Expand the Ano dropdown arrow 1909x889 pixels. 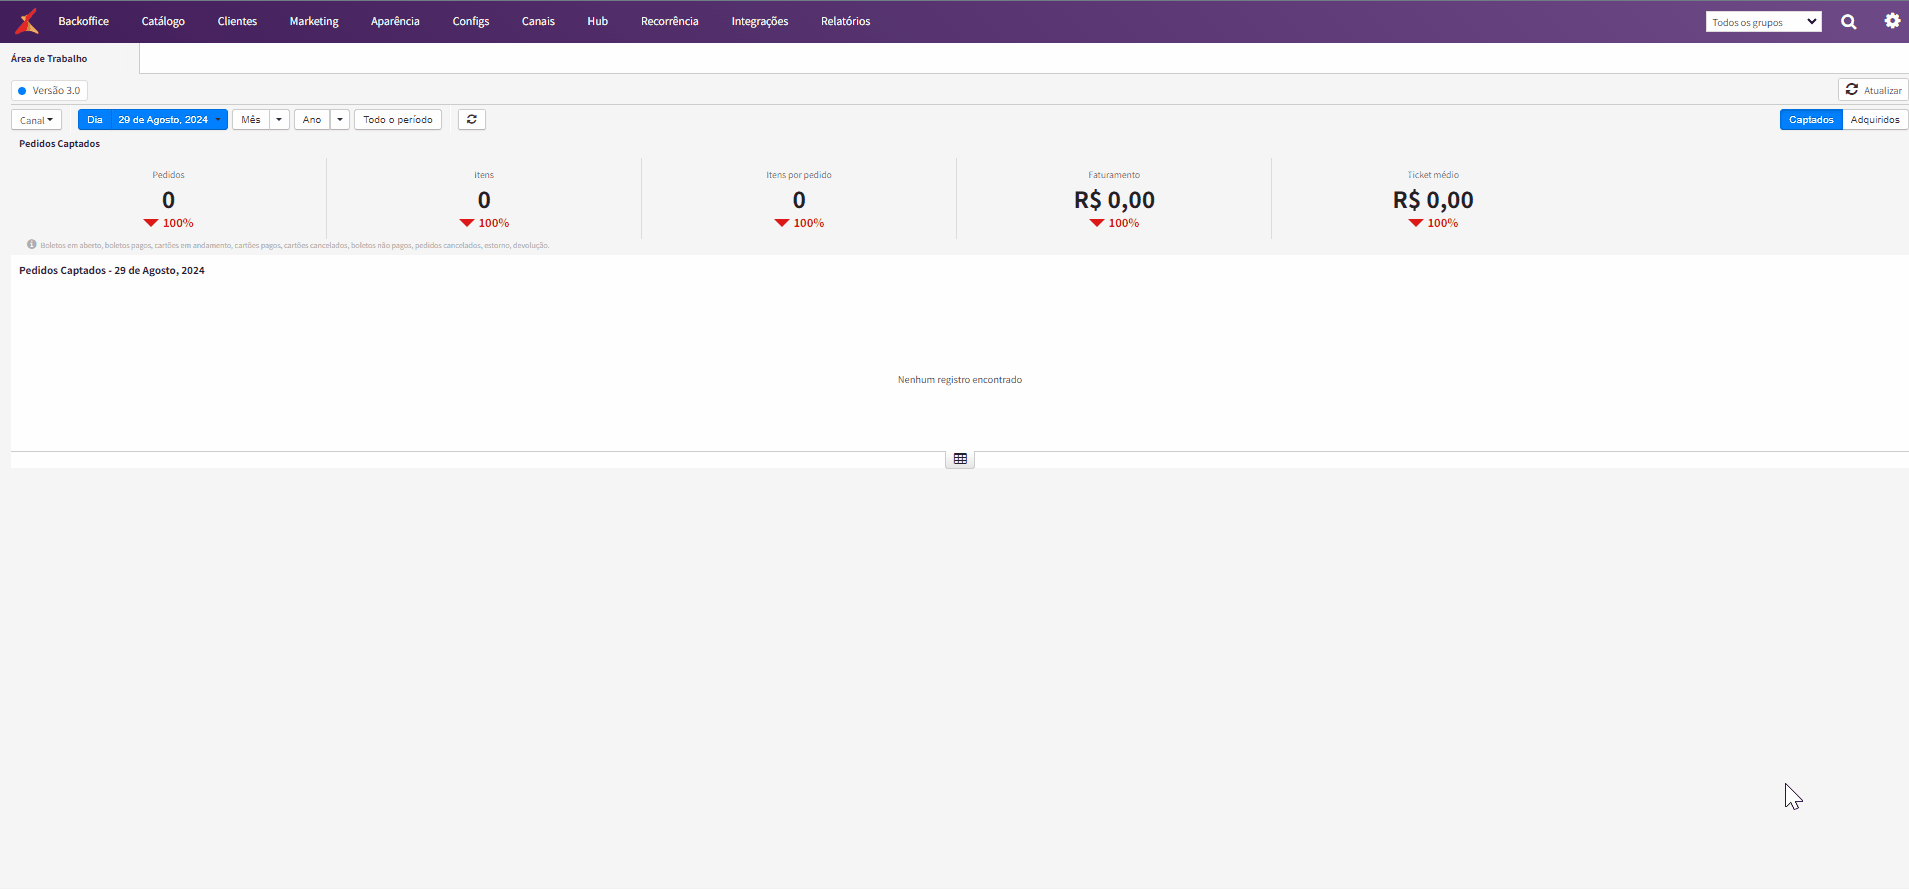(x=340, y=120)
